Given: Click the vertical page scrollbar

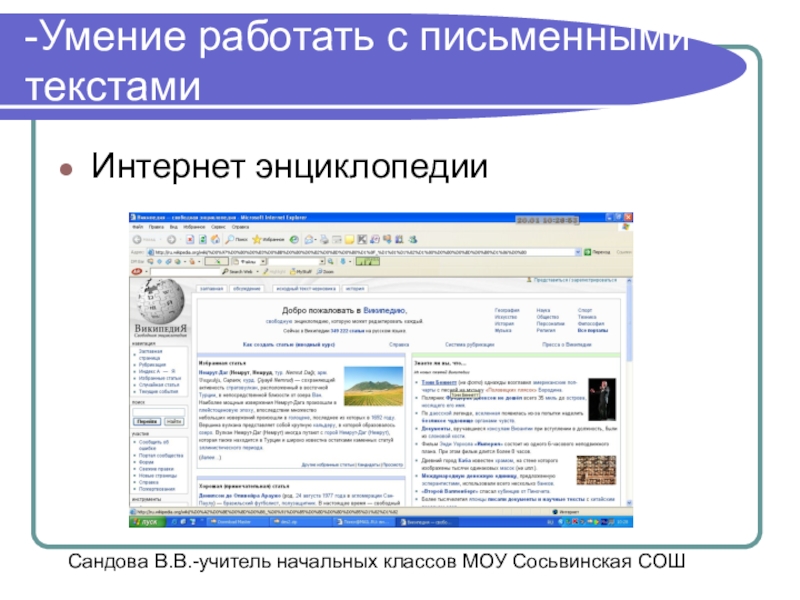Looking at the screenshot, I should 629,392.
